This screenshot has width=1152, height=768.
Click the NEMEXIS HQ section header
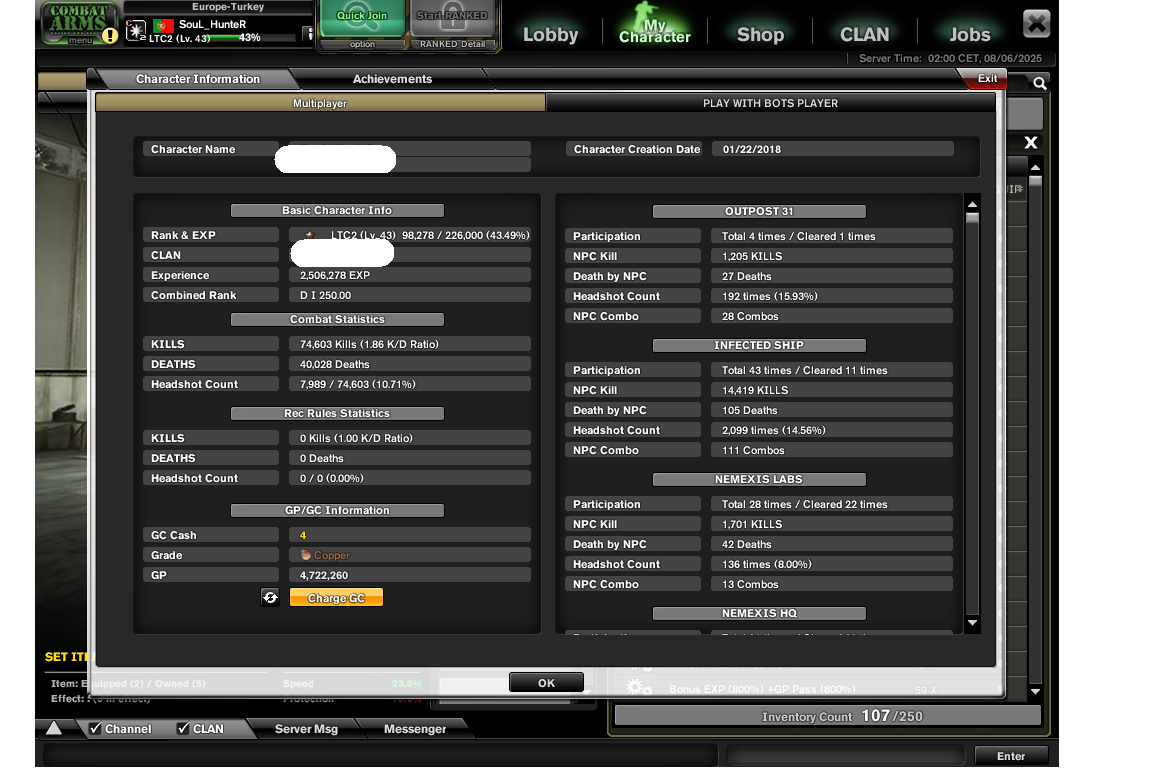click(x=759, y=613)
